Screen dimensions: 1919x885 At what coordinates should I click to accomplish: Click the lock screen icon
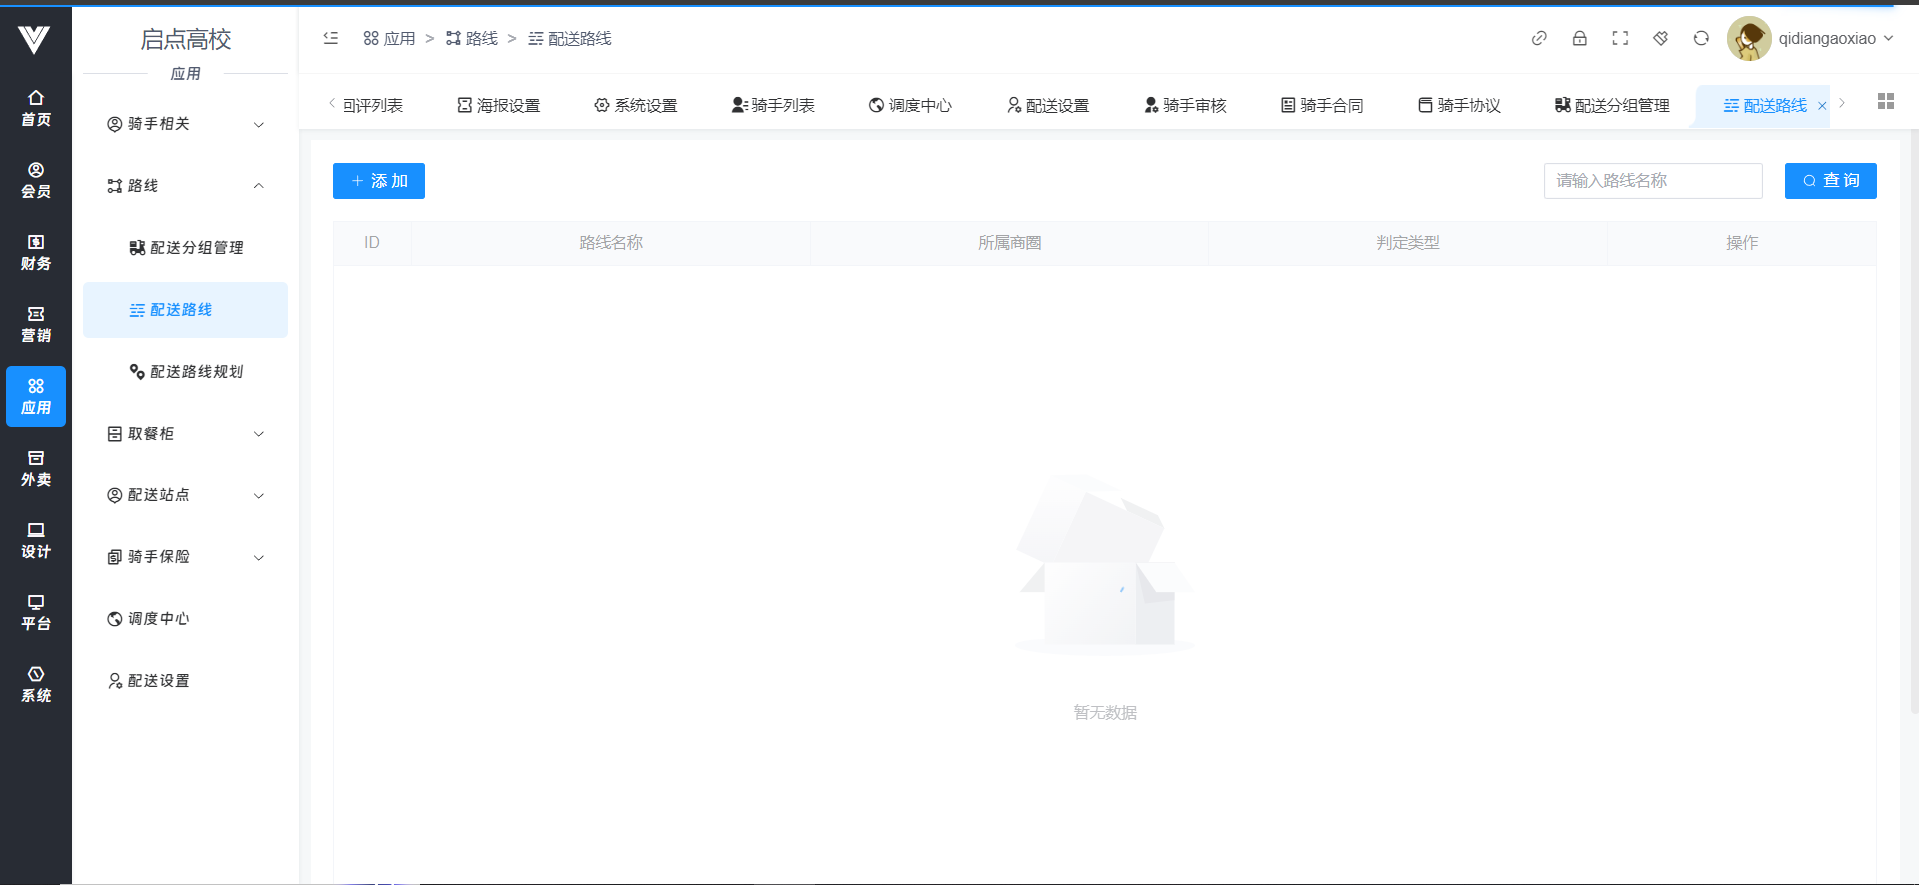tap(1580, 38)
